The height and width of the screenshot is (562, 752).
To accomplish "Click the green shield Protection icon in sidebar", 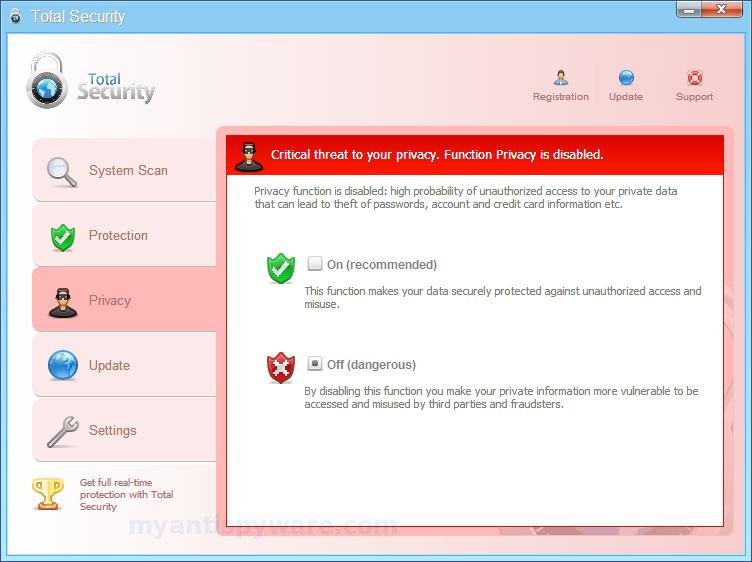I will (x=63, y=237).
